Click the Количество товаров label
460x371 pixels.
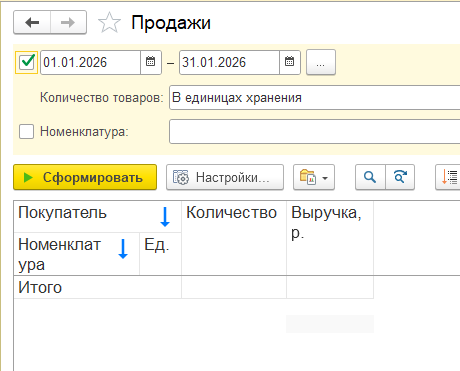[x=102, y=98]
